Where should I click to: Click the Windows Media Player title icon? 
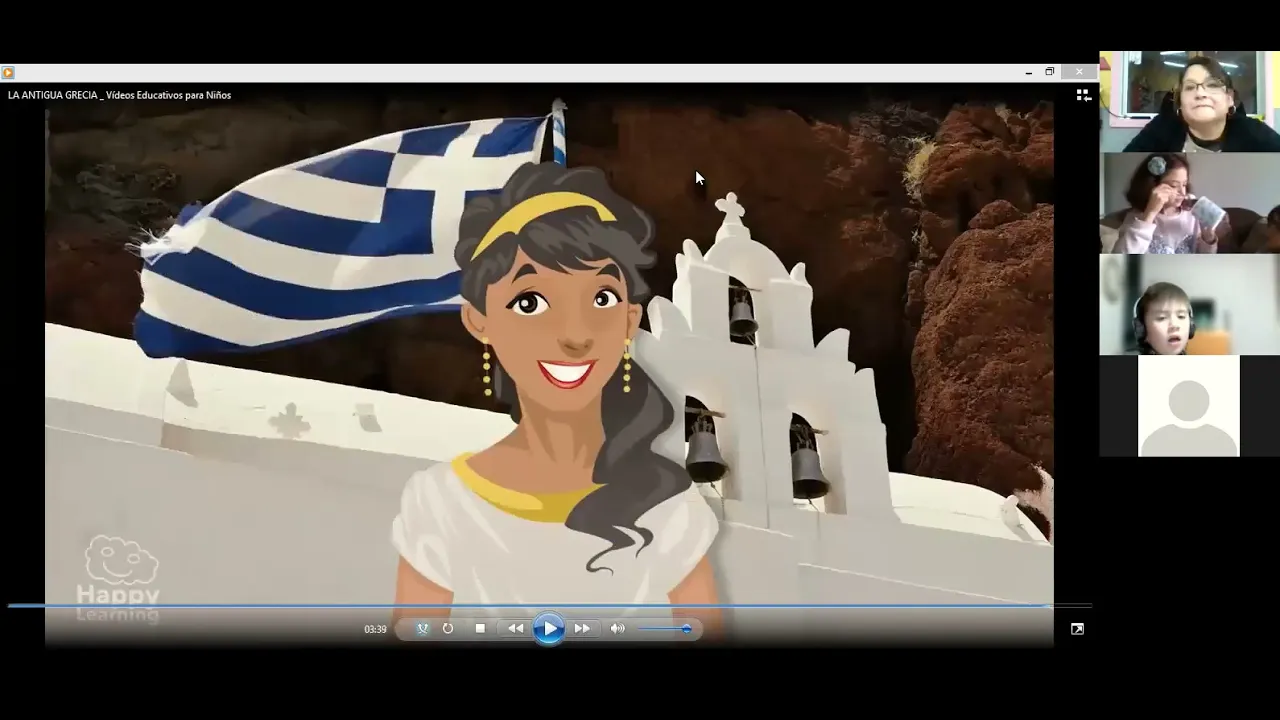[8, 72]
